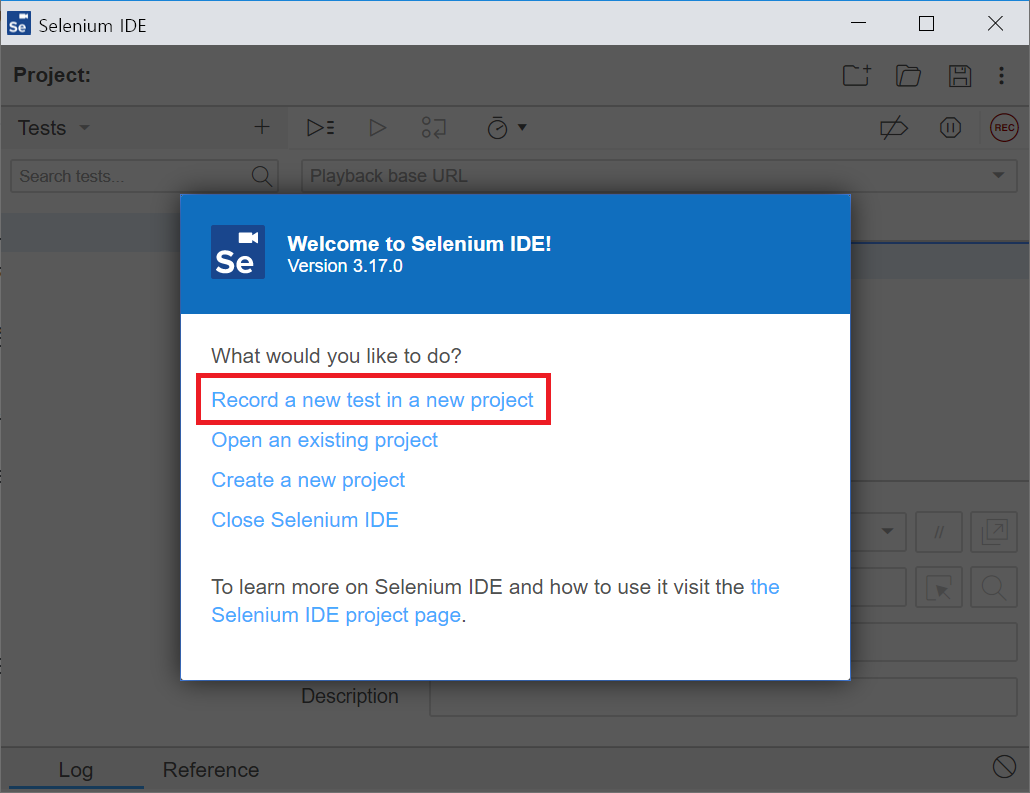Click Record a new test in a new project
This screenshot has height=793, width=1030.
click(372, 400)
